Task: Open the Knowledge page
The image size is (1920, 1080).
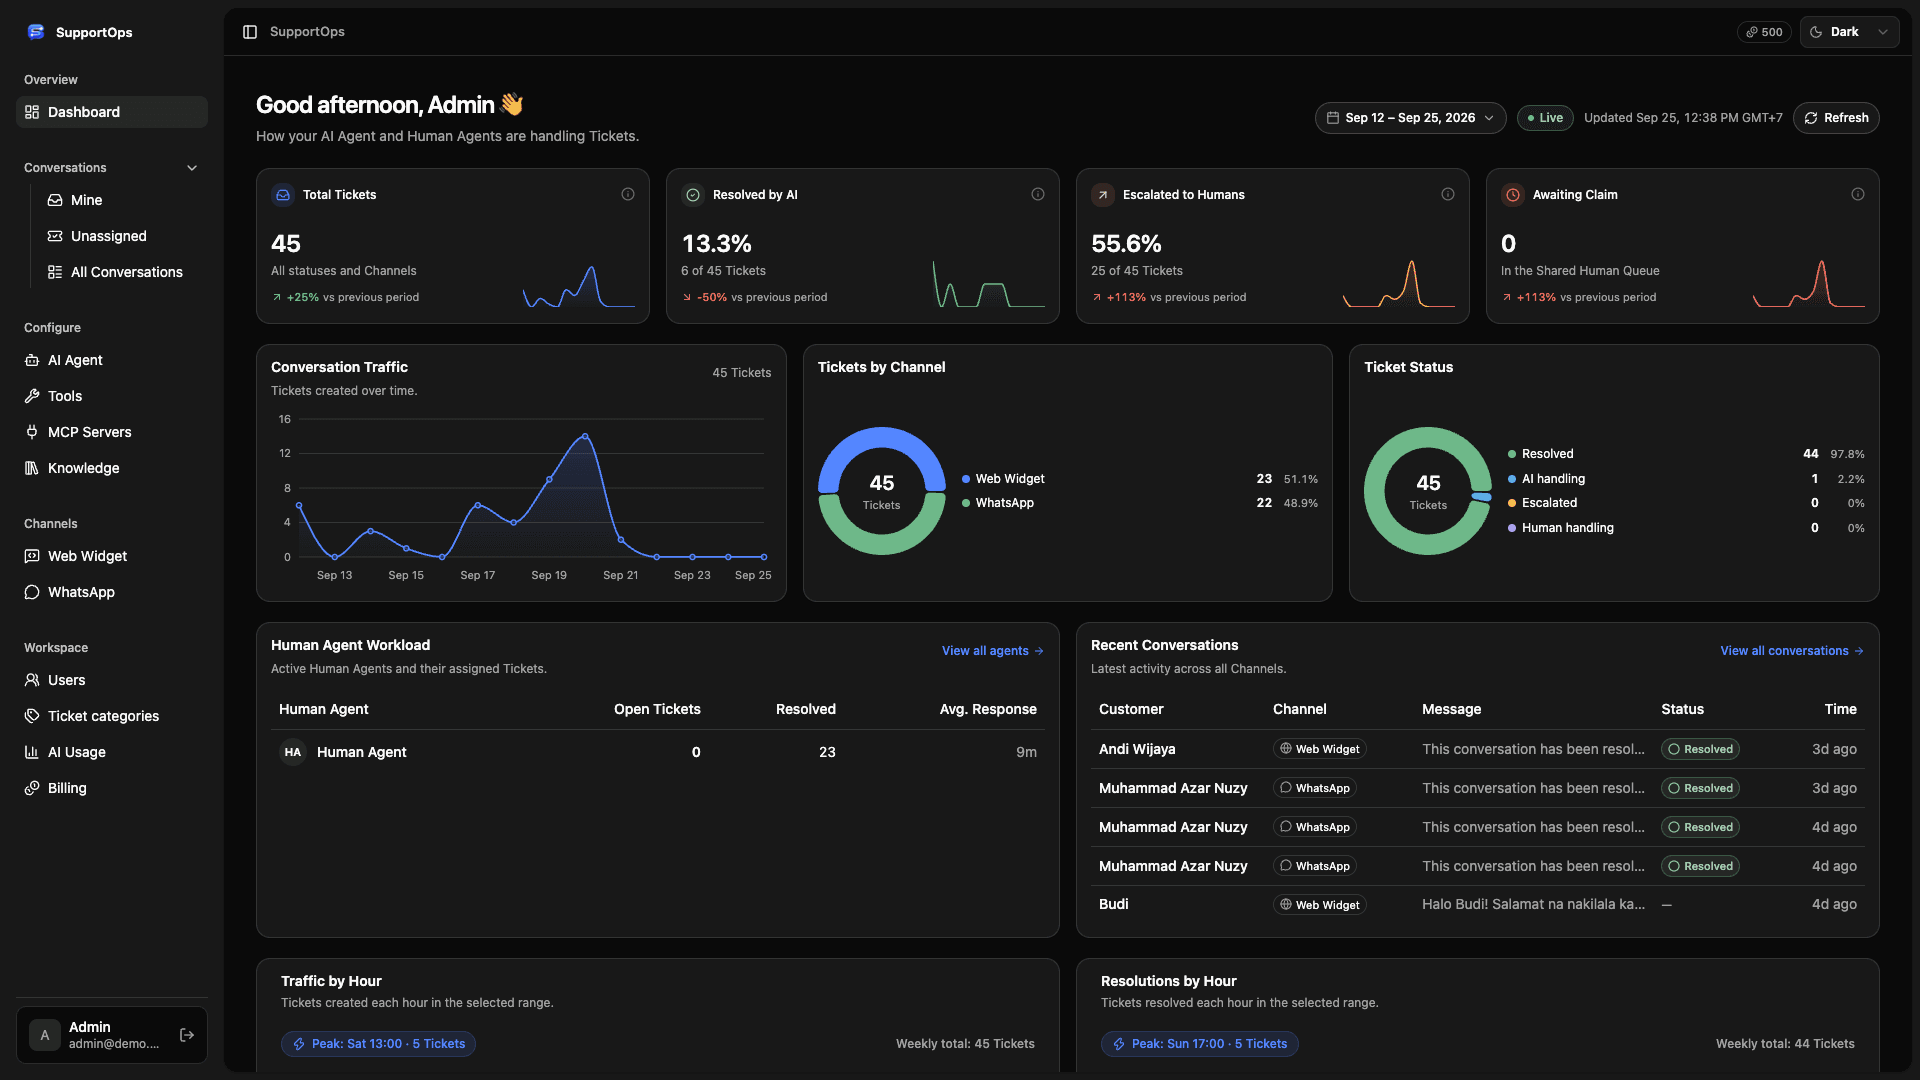Action: (112, 468)
